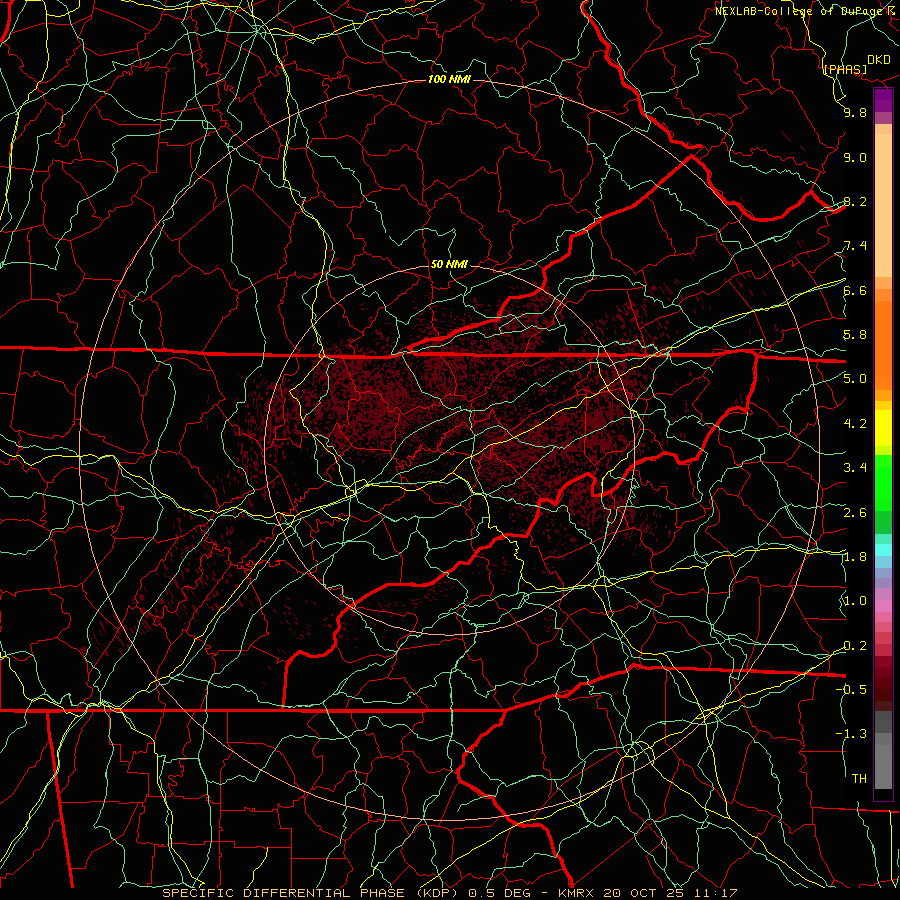Image resolution: width=900 pixels, height=900 pixels.
Task: Click the [PHAS] units label
Action: pos(845,69)
